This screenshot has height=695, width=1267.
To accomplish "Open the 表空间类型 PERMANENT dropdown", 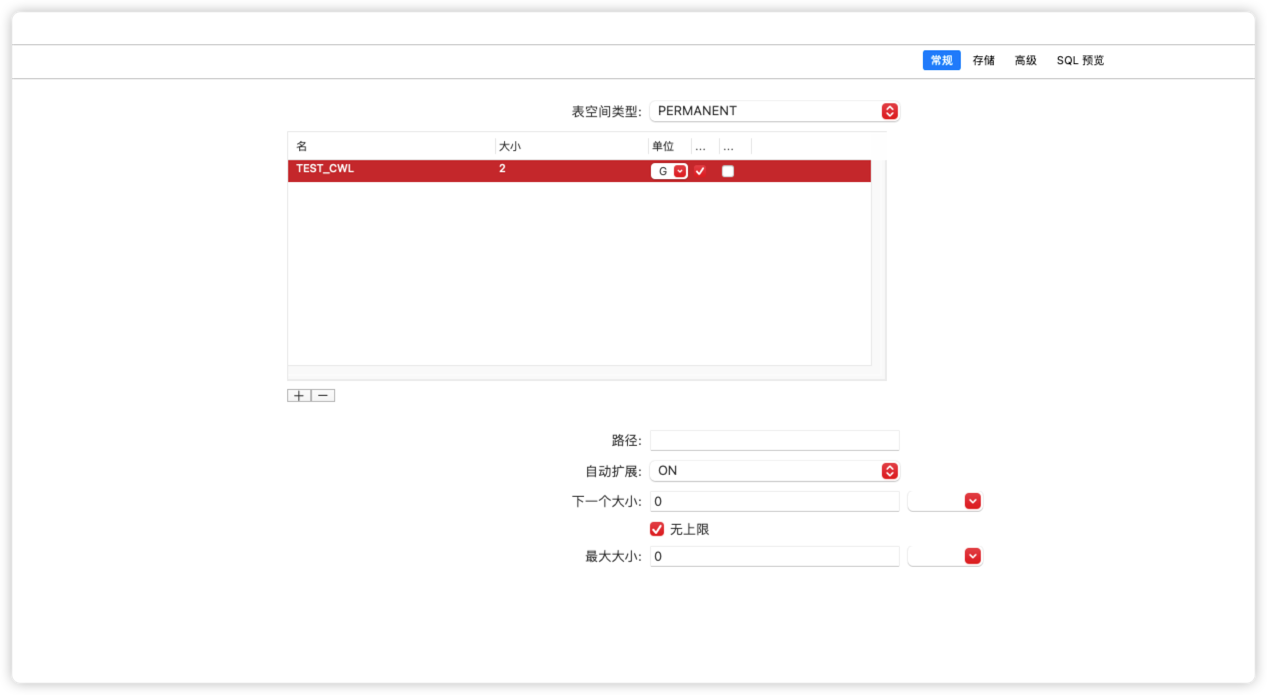I will [774, 111].
